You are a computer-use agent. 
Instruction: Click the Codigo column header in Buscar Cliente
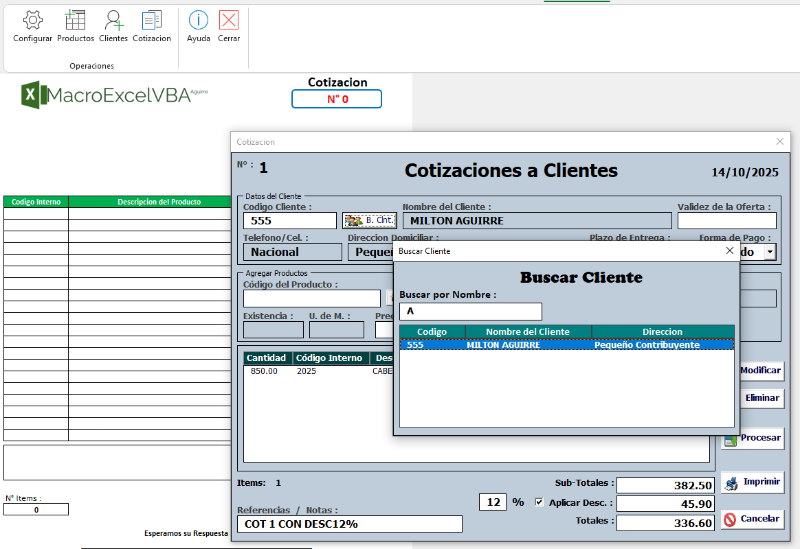432,332
